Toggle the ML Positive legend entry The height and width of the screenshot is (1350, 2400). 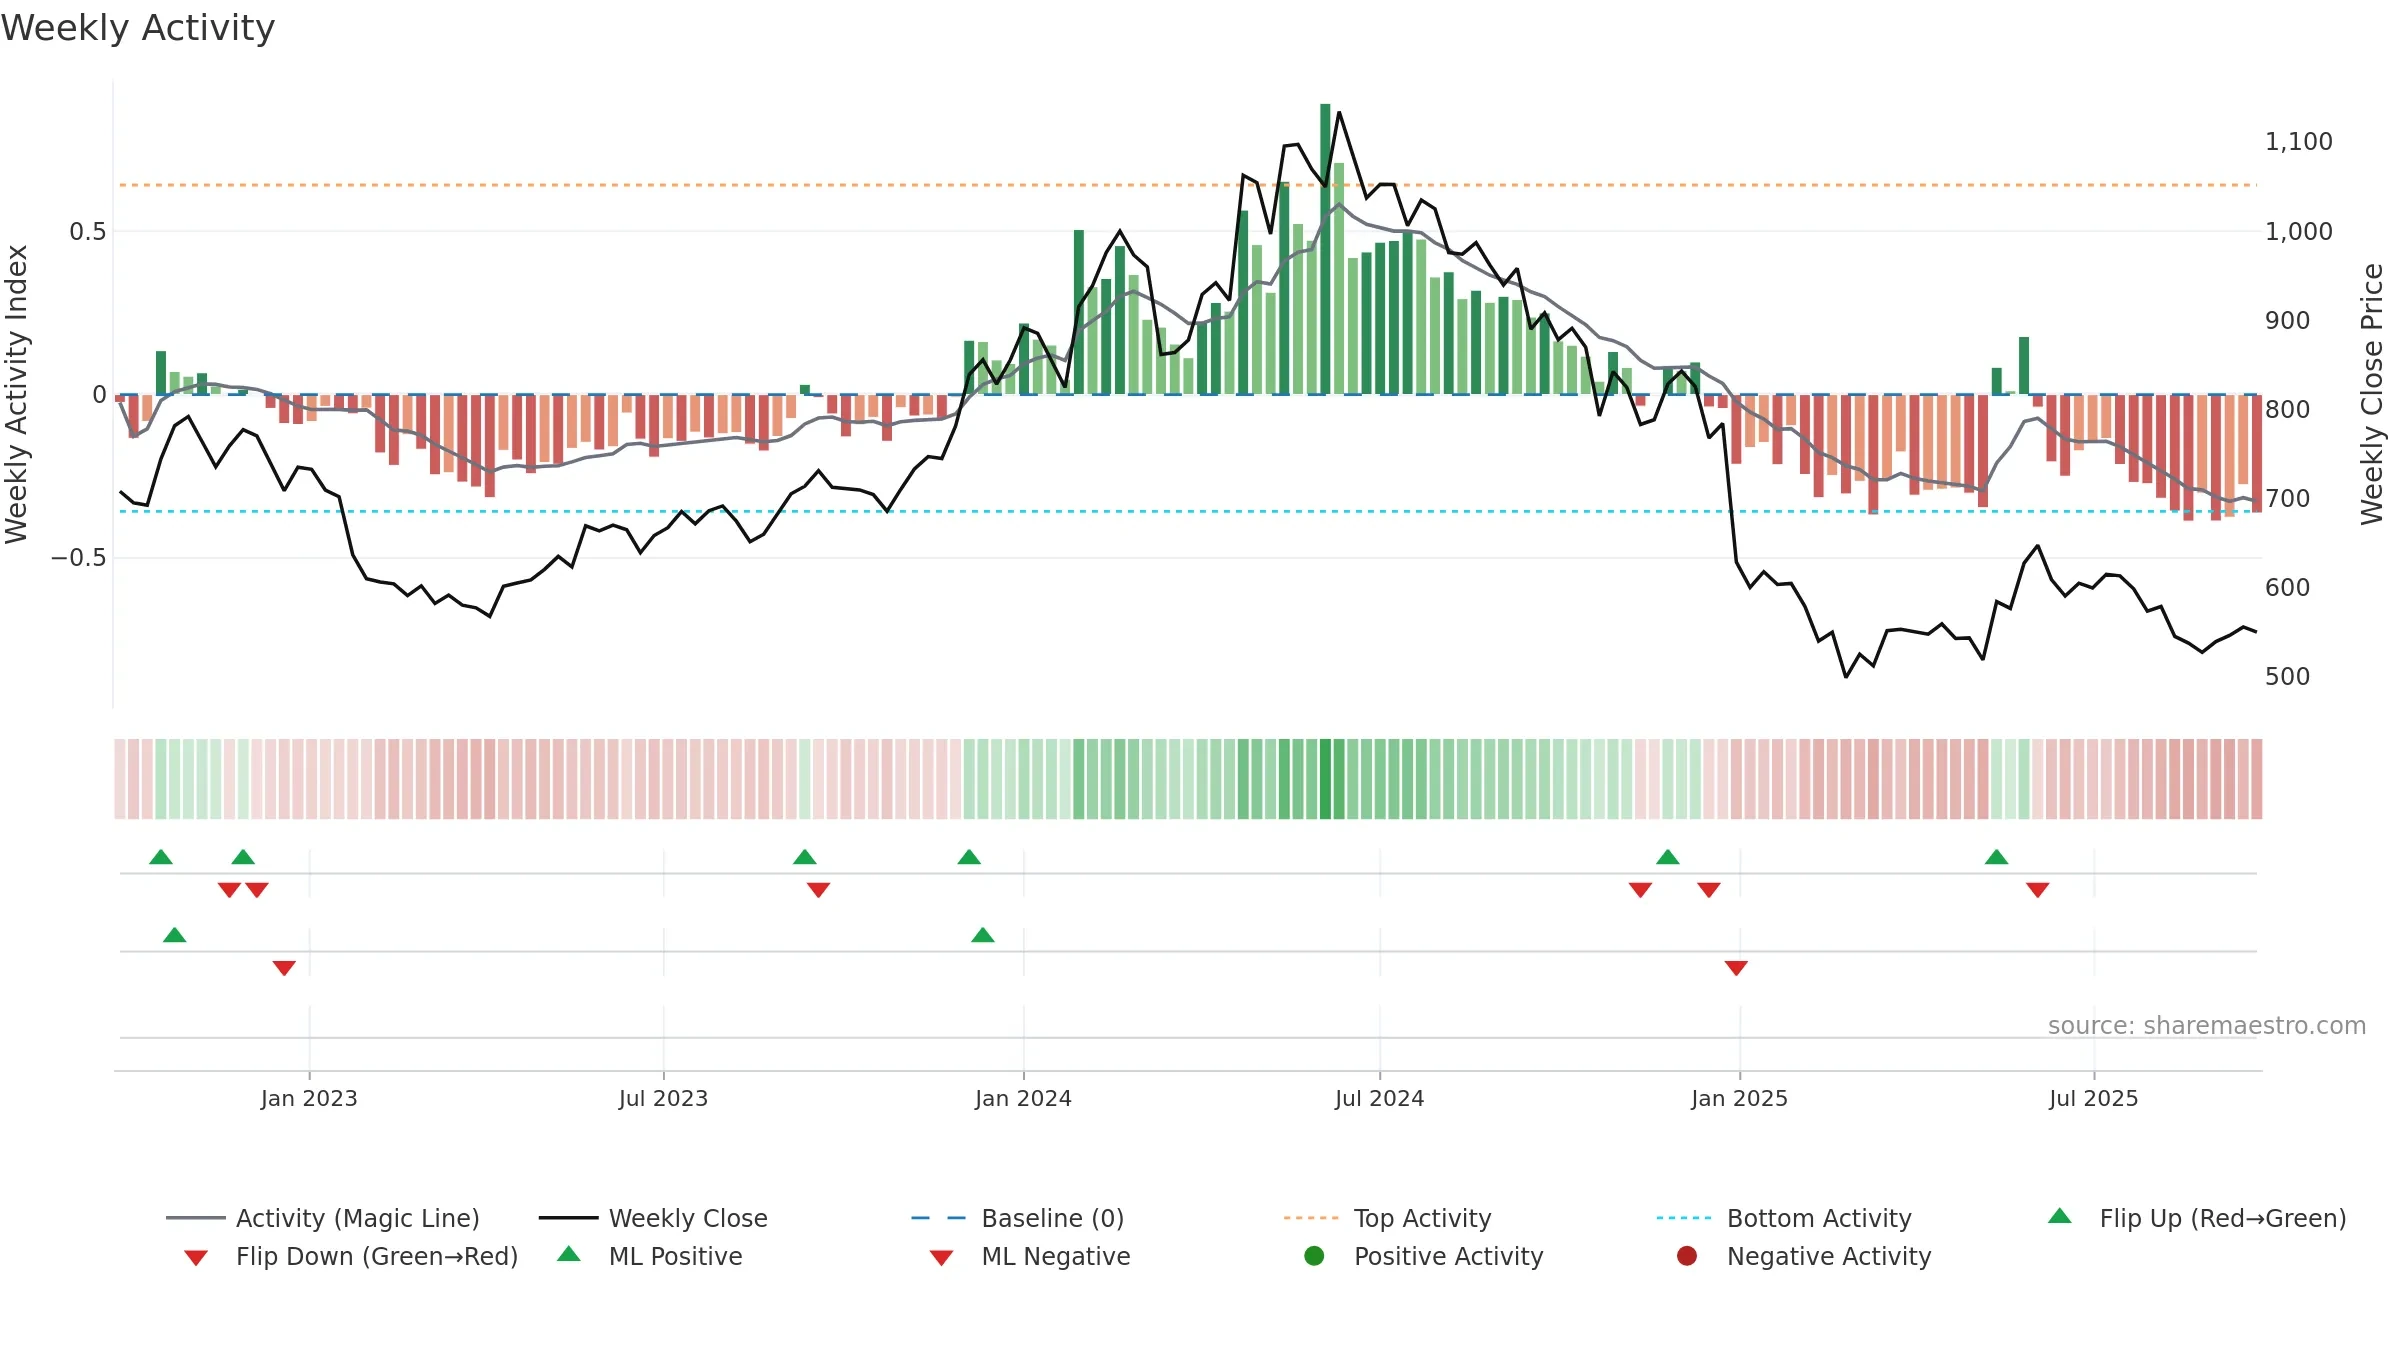649,1256
